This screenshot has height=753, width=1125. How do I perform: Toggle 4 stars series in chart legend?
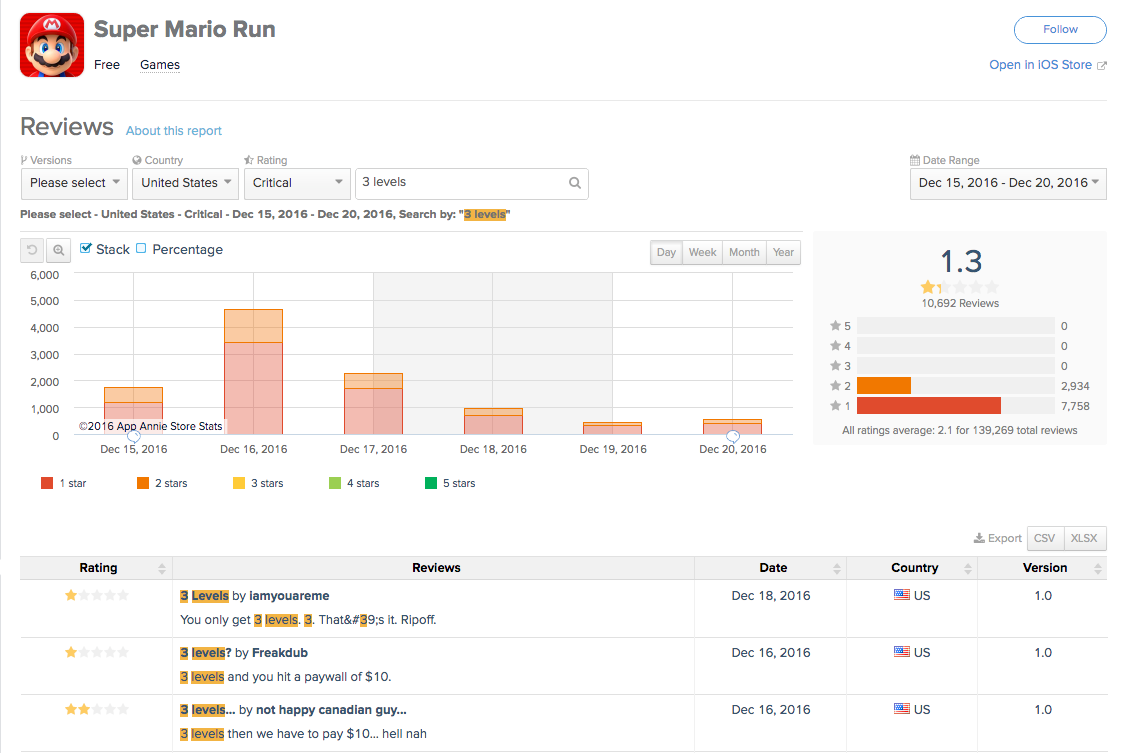point(354,483)
